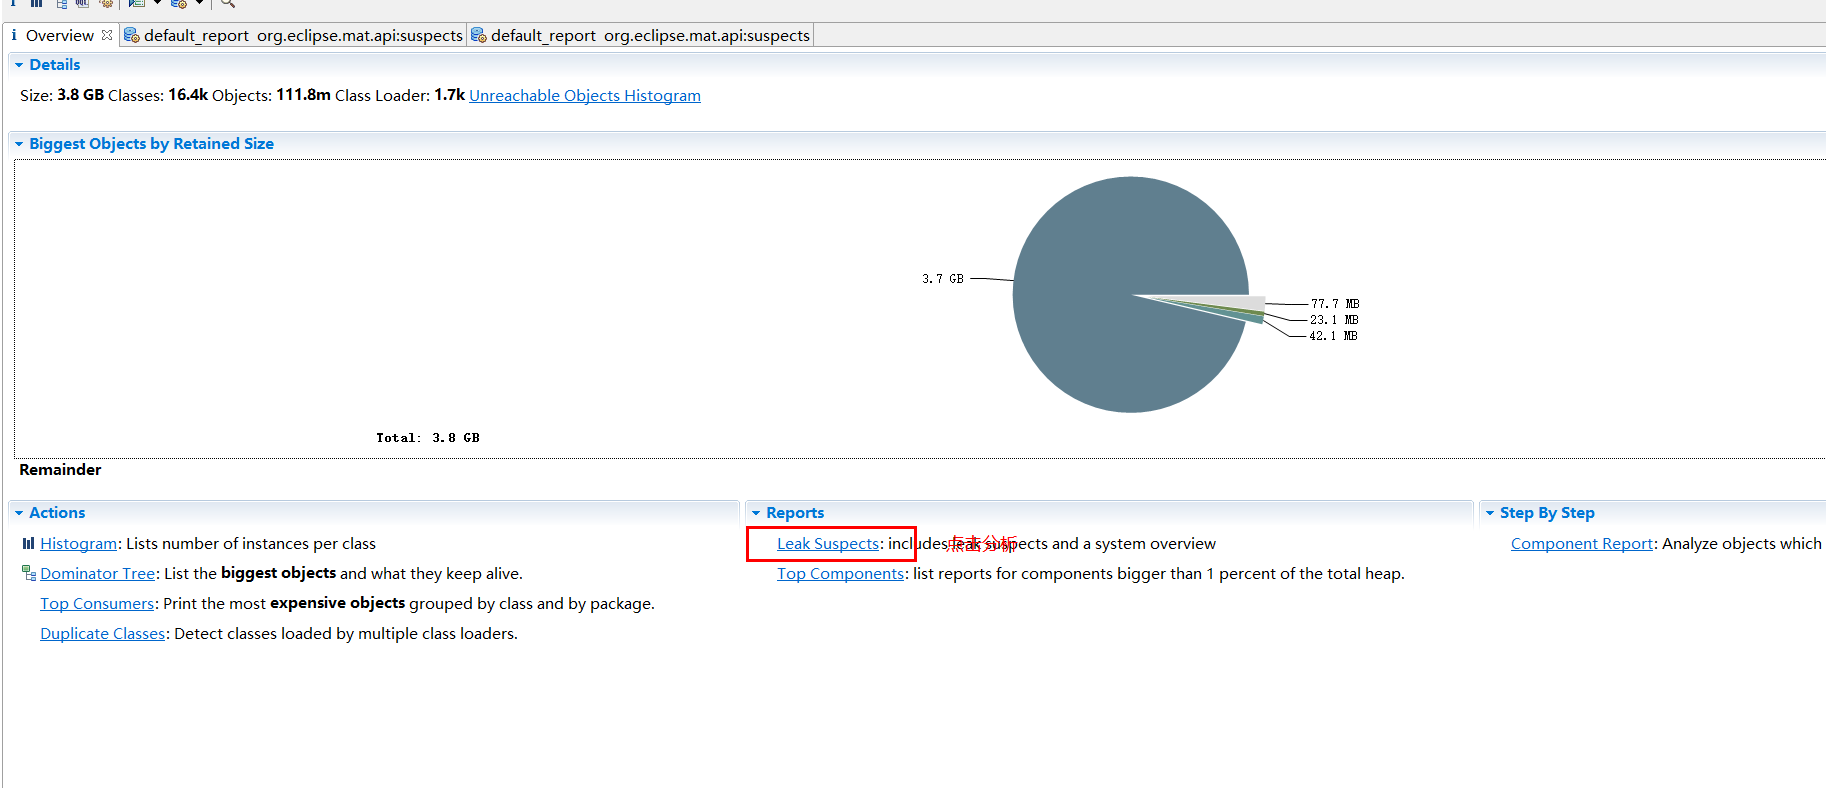Open the search queries magnifier in toolbar
This screenshot has height=788, width=1826.
228,3
